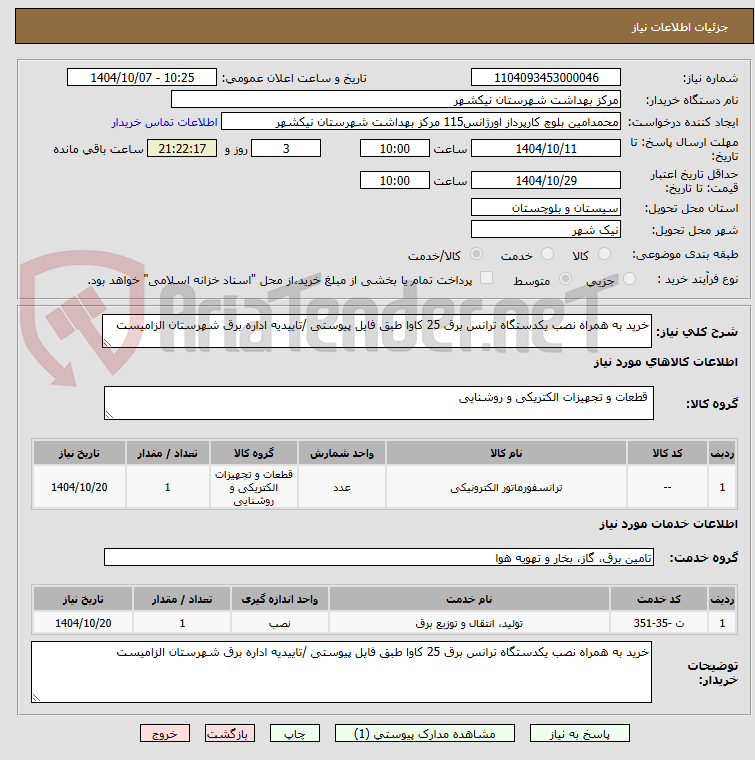Image resolution: width=755 pixels, height=760 pixels.
Task: Click the 'خروج' exit button
Action: point(165,733)
